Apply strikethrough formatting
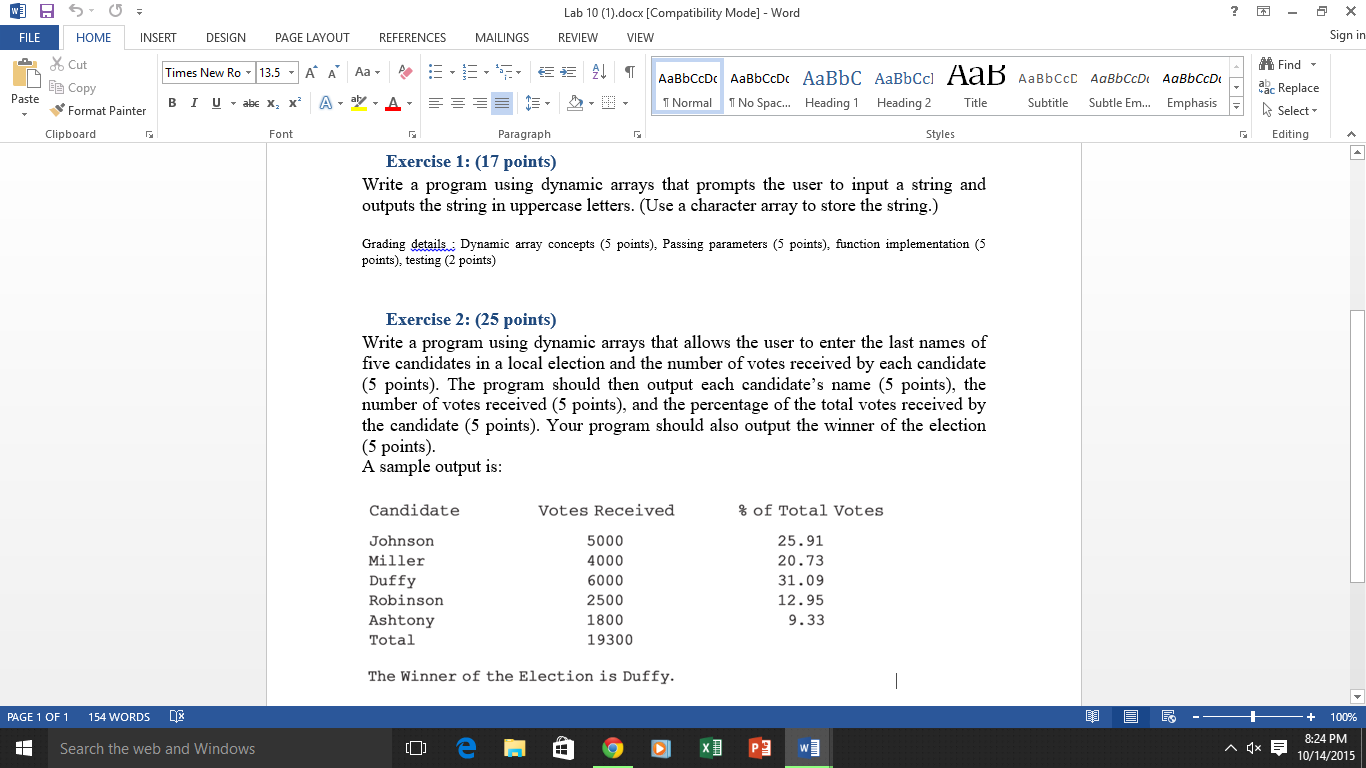1366x768 pixels. coord(252,102)
